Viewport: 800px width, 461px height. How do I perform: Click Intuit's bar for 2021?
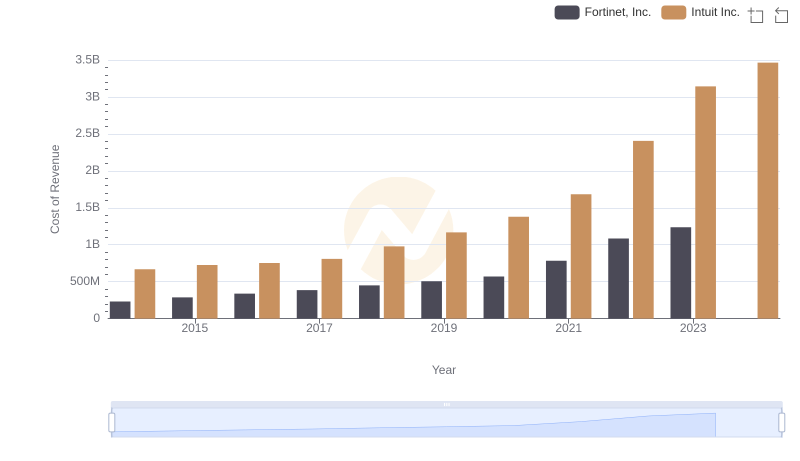(x=581, y=257)
